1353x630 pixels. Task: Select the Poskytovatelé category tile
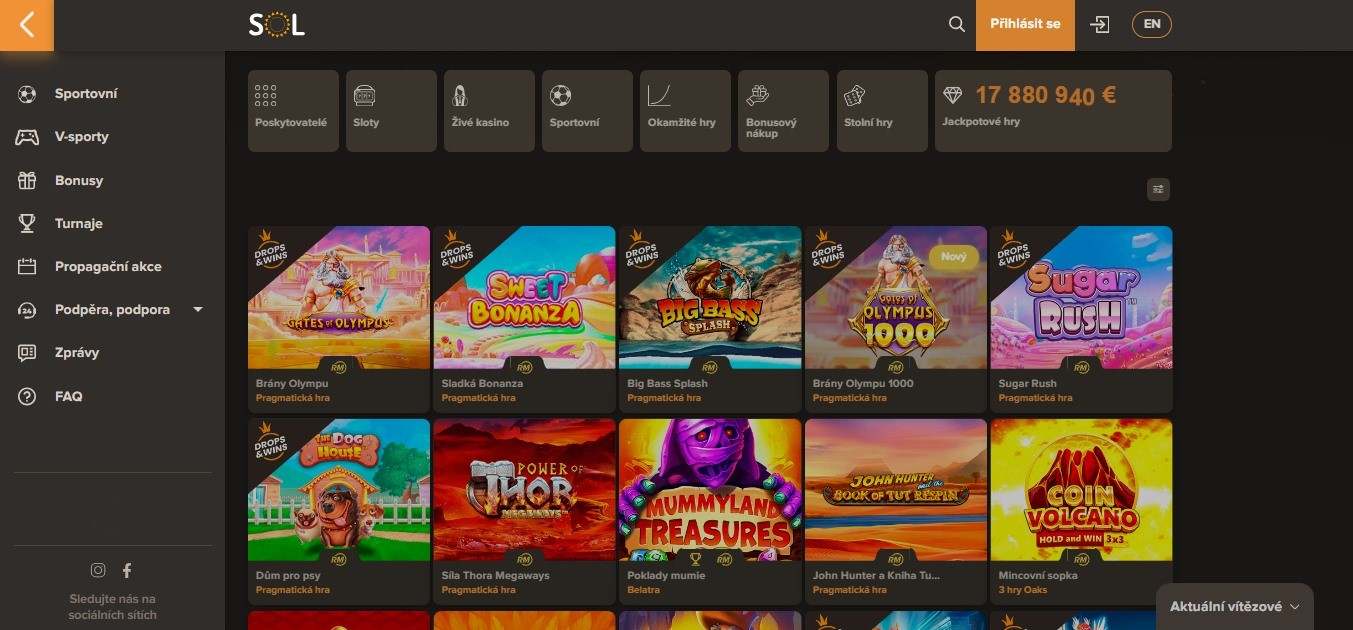(293, 111)
